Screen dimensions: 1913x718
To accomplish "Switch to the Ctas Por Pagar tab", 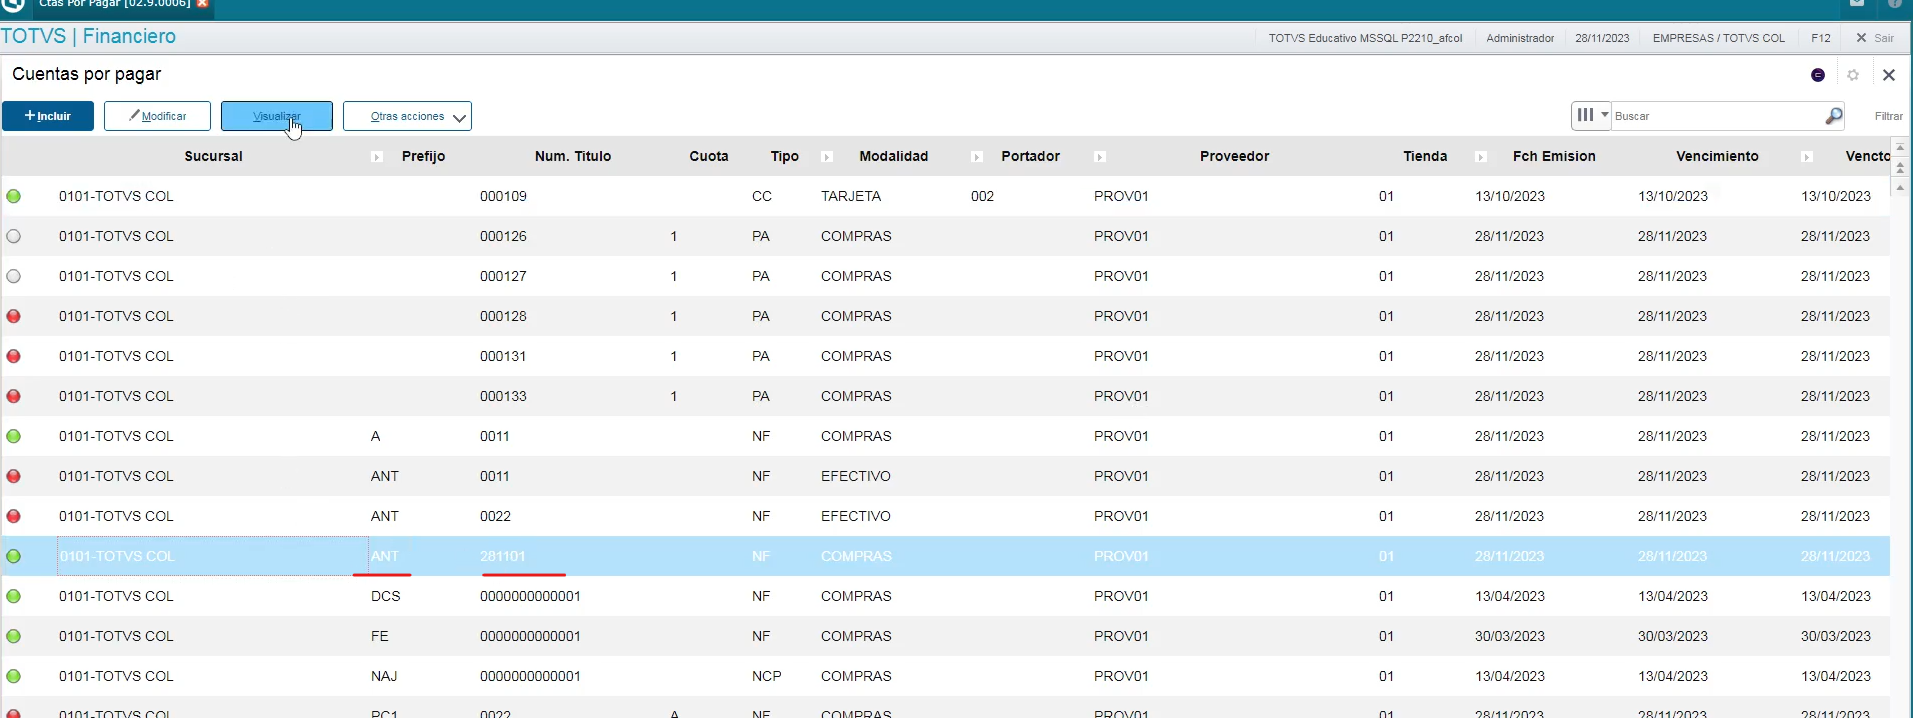I will 114,4.
